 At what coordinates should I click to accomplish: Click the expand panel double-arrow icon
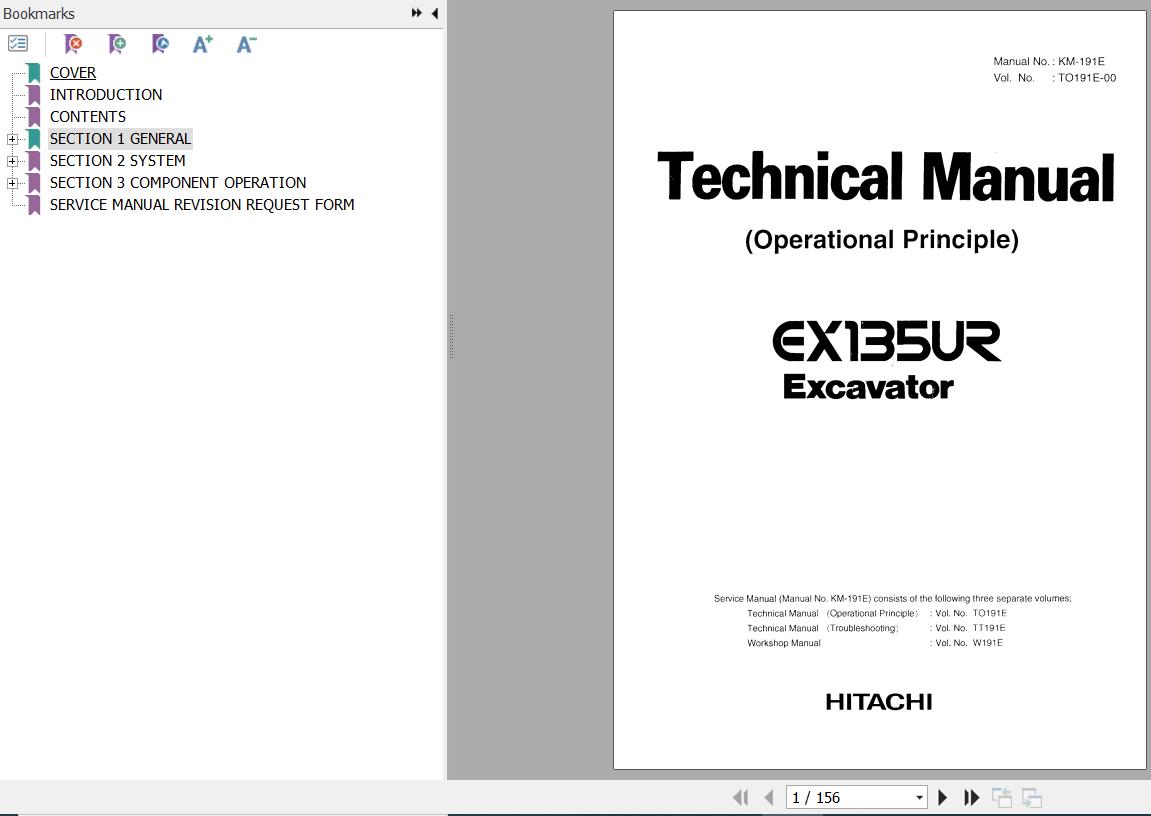(x=416, y=13)
